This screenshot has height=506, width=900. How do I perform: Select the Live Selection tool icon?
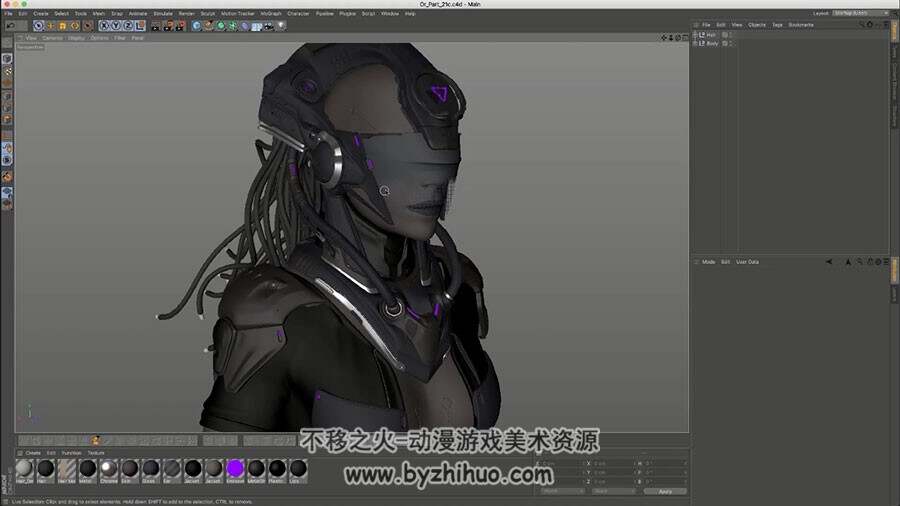pos(38,26)
